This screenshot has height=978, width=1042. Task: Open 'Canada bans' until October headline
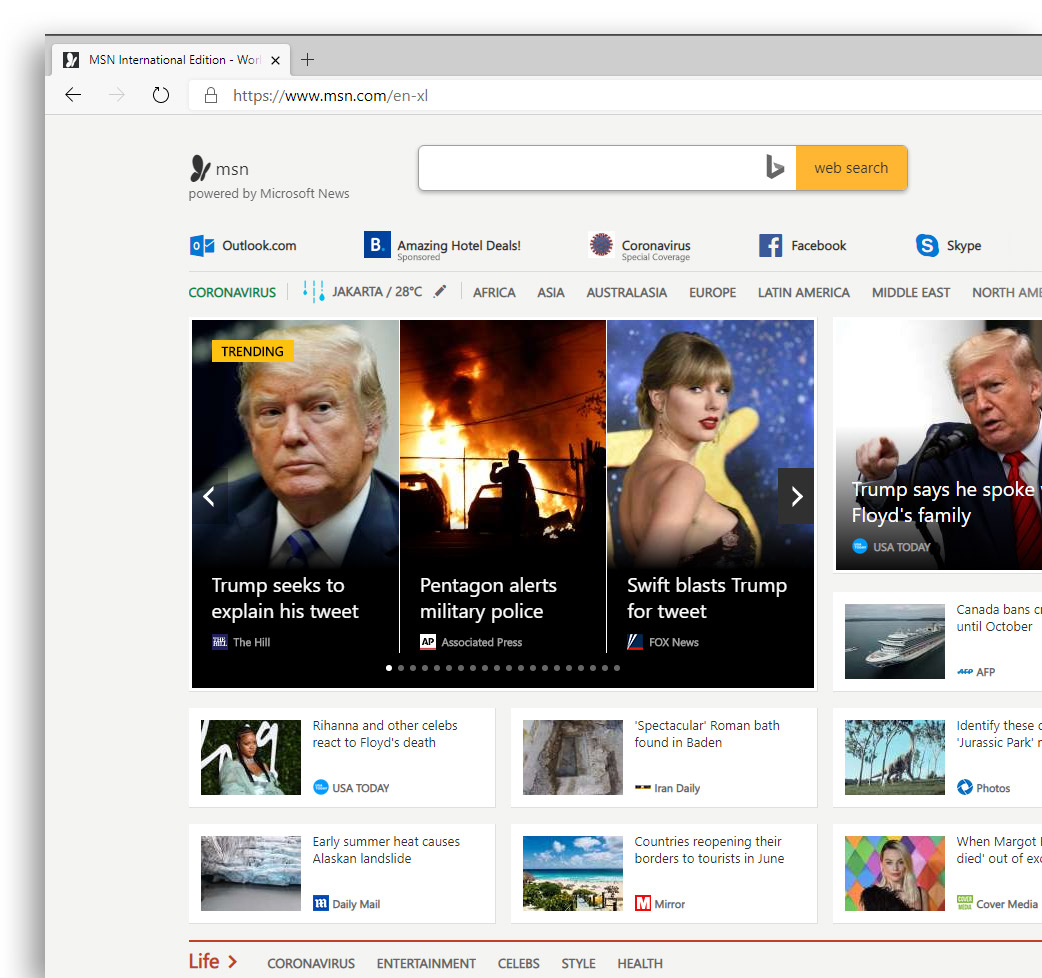pyautogui.click(x=999, y=618)
